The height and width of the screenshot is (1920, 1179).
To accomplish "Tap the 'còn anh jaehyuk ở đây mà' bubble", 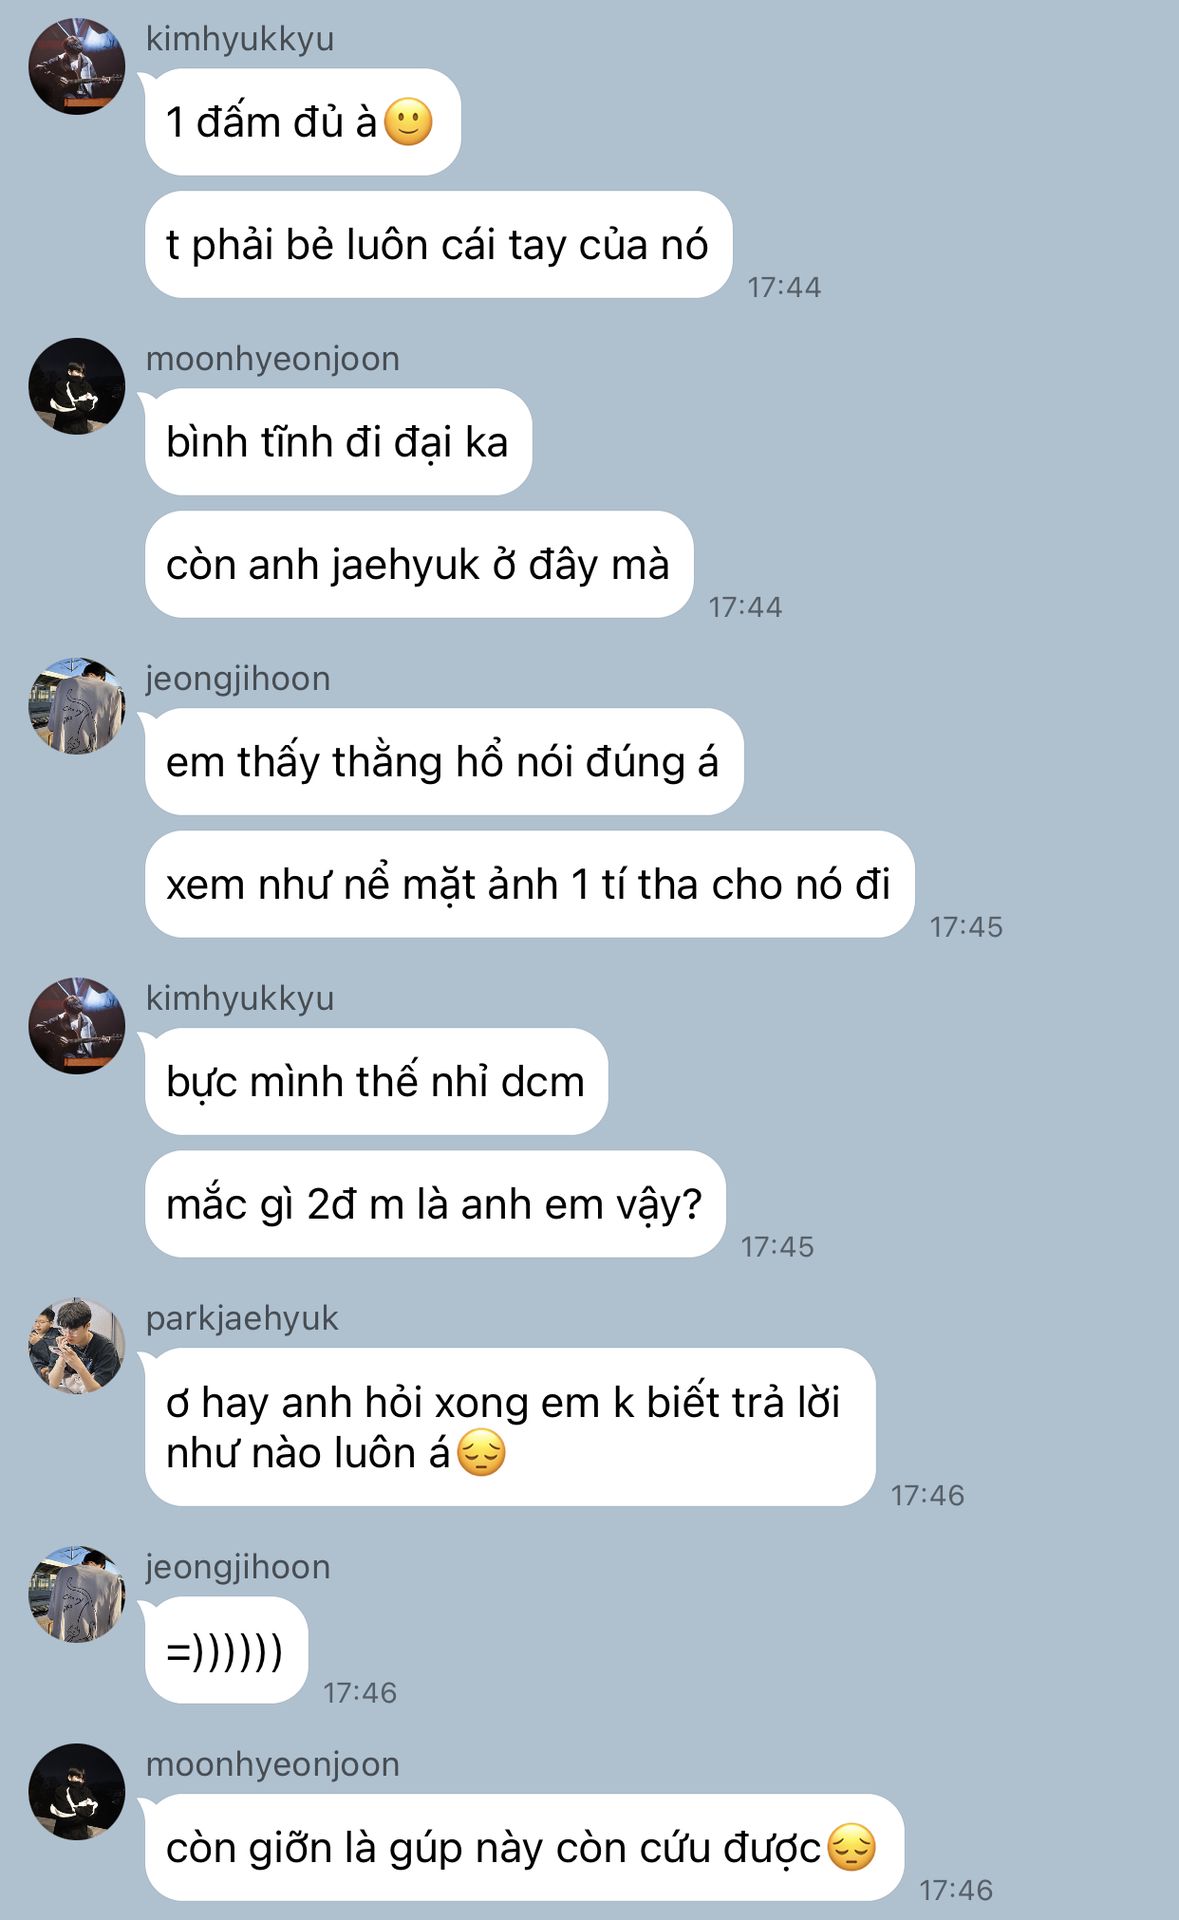I will [x=419, y=564].
